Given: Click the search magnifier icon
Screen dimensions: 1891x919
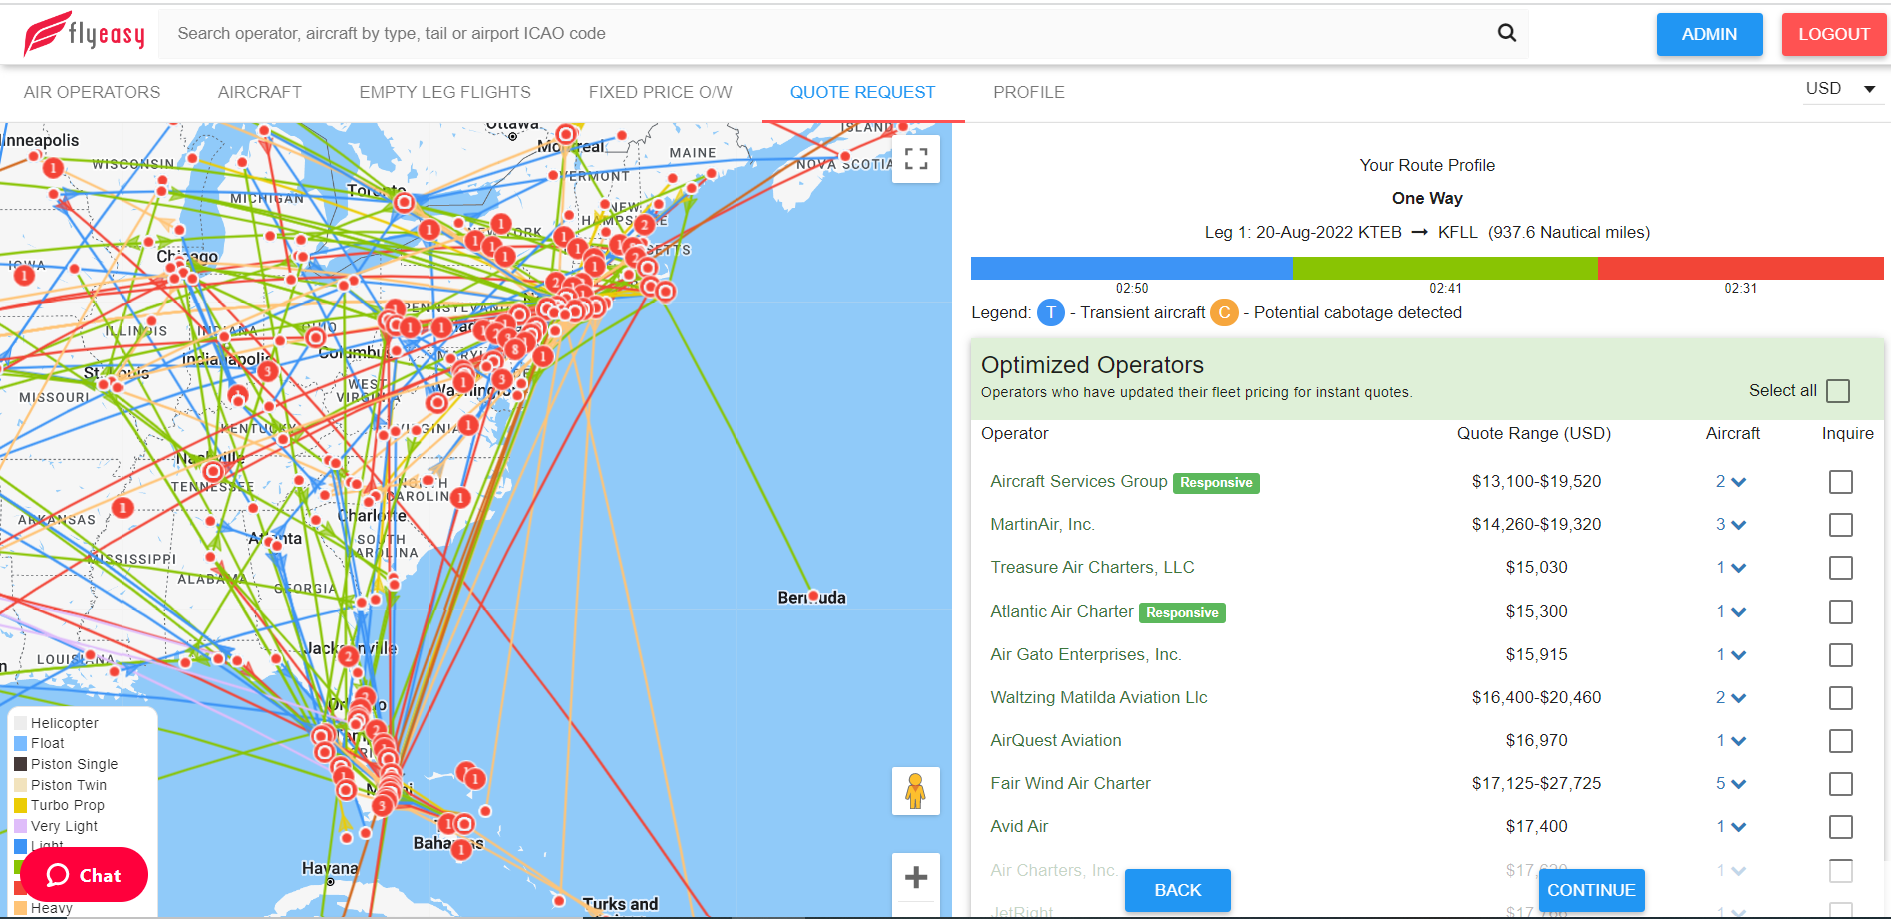Looking at the screenshot, I should coord(1506,33).
